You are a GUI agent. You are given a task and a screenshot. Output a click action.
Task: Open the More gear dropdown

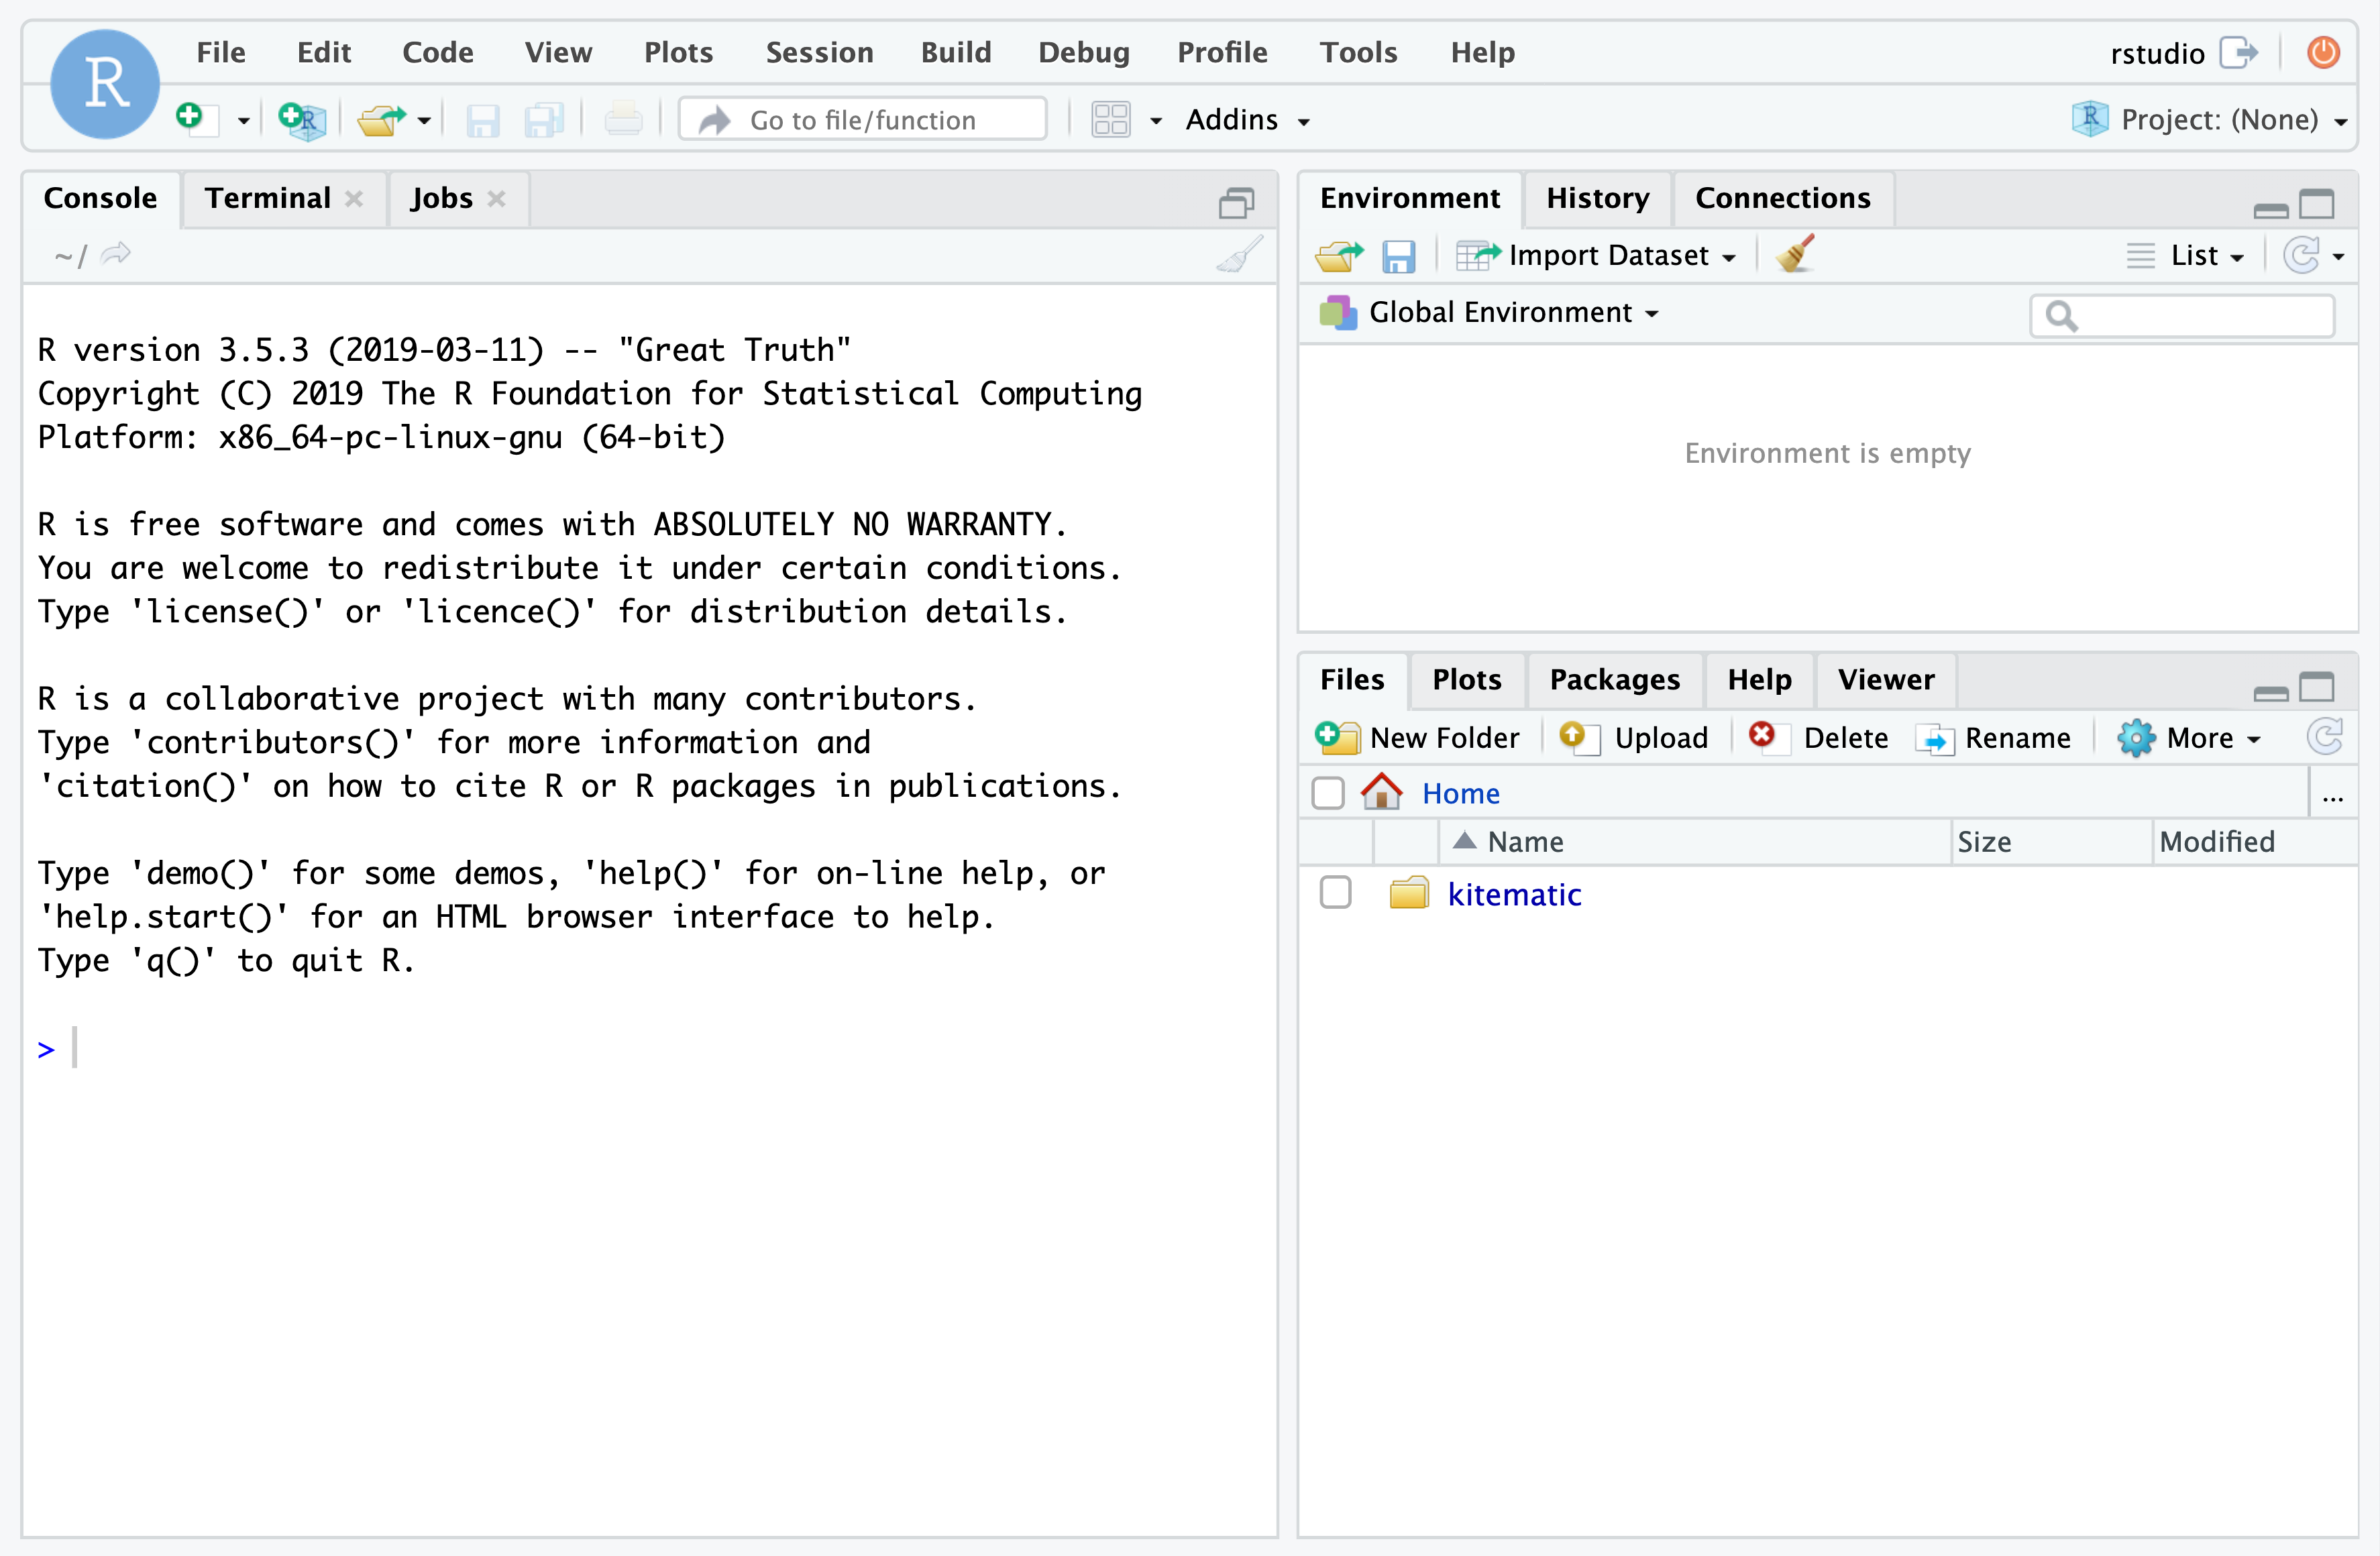point(2188,738)
